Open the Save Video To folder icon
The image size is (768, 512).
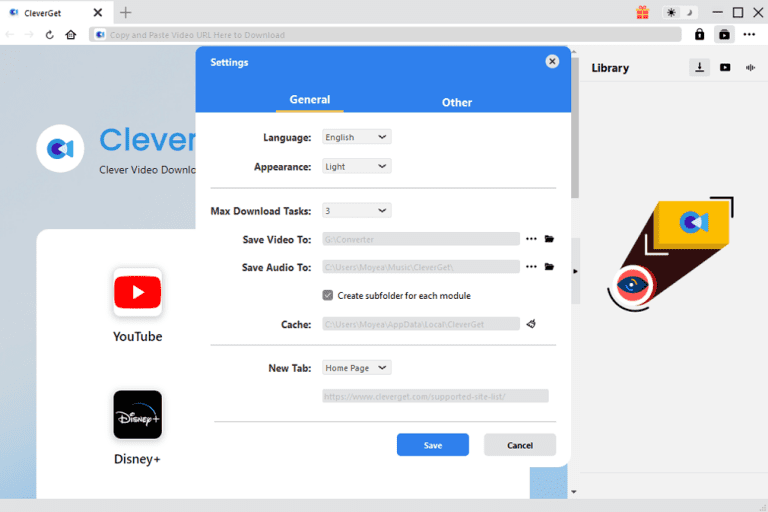(549, 239)
